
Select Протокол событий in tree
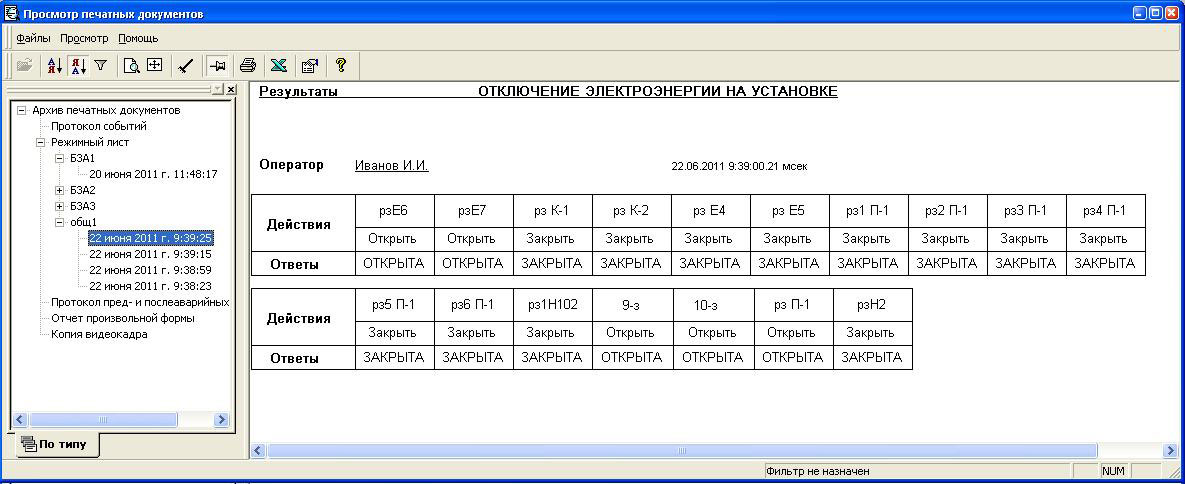[99, 126]
